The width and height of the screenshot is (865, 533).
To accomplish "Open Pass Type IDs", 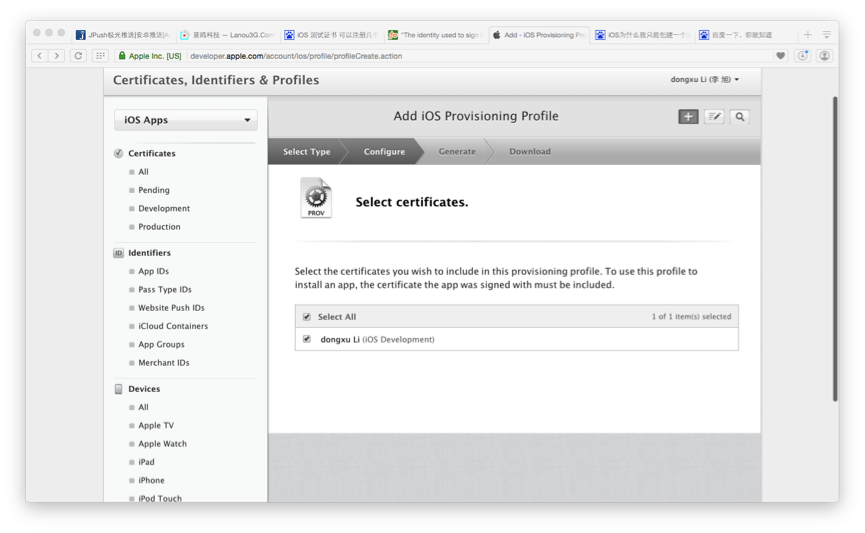I will [165, 289].
